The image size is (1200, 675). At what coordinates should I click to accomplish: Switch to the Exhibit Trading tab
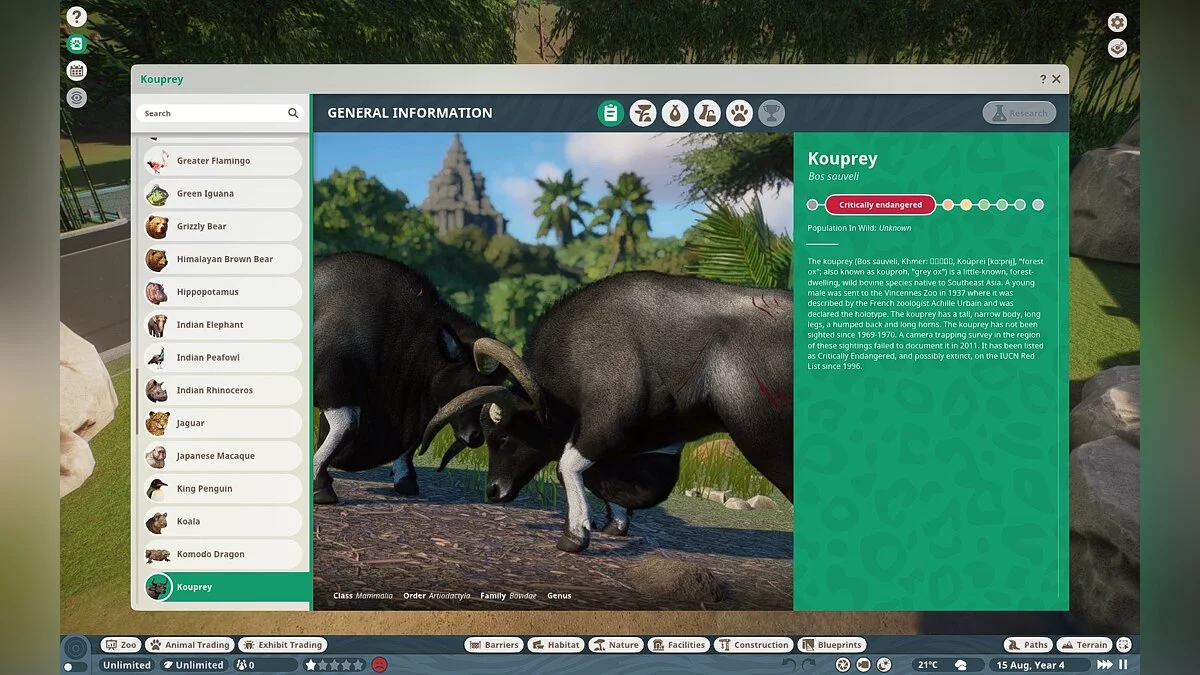[283, 644]
